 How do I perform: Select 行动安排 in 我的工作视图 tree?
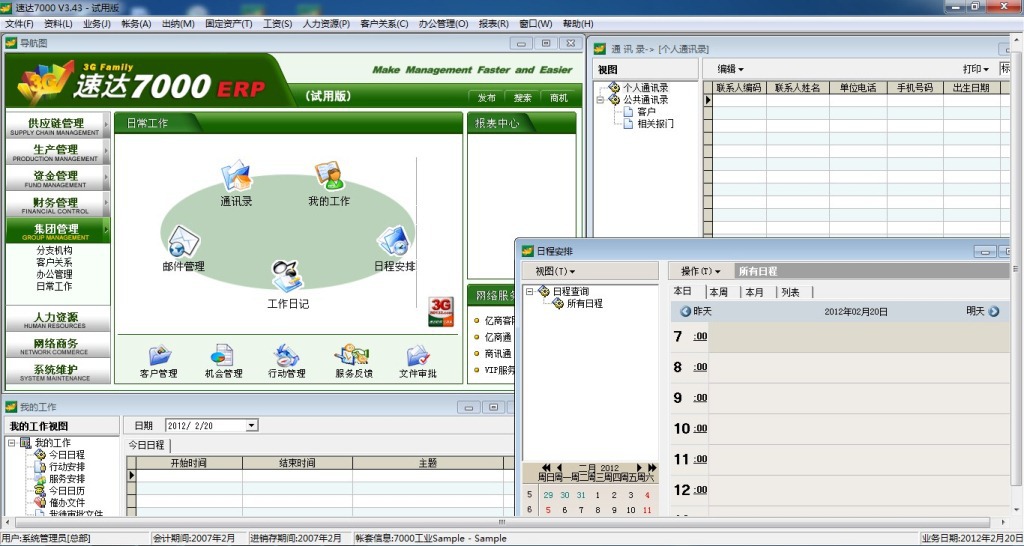coord(67,467)
